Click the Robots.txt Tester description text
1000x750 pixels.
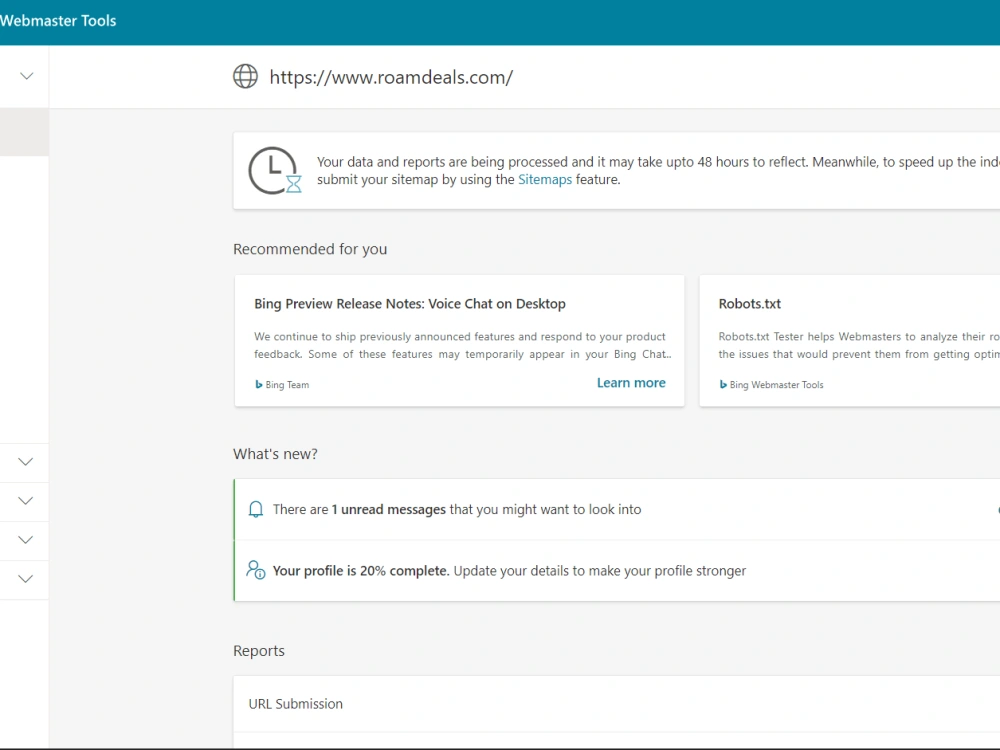(x=859, y=345)
